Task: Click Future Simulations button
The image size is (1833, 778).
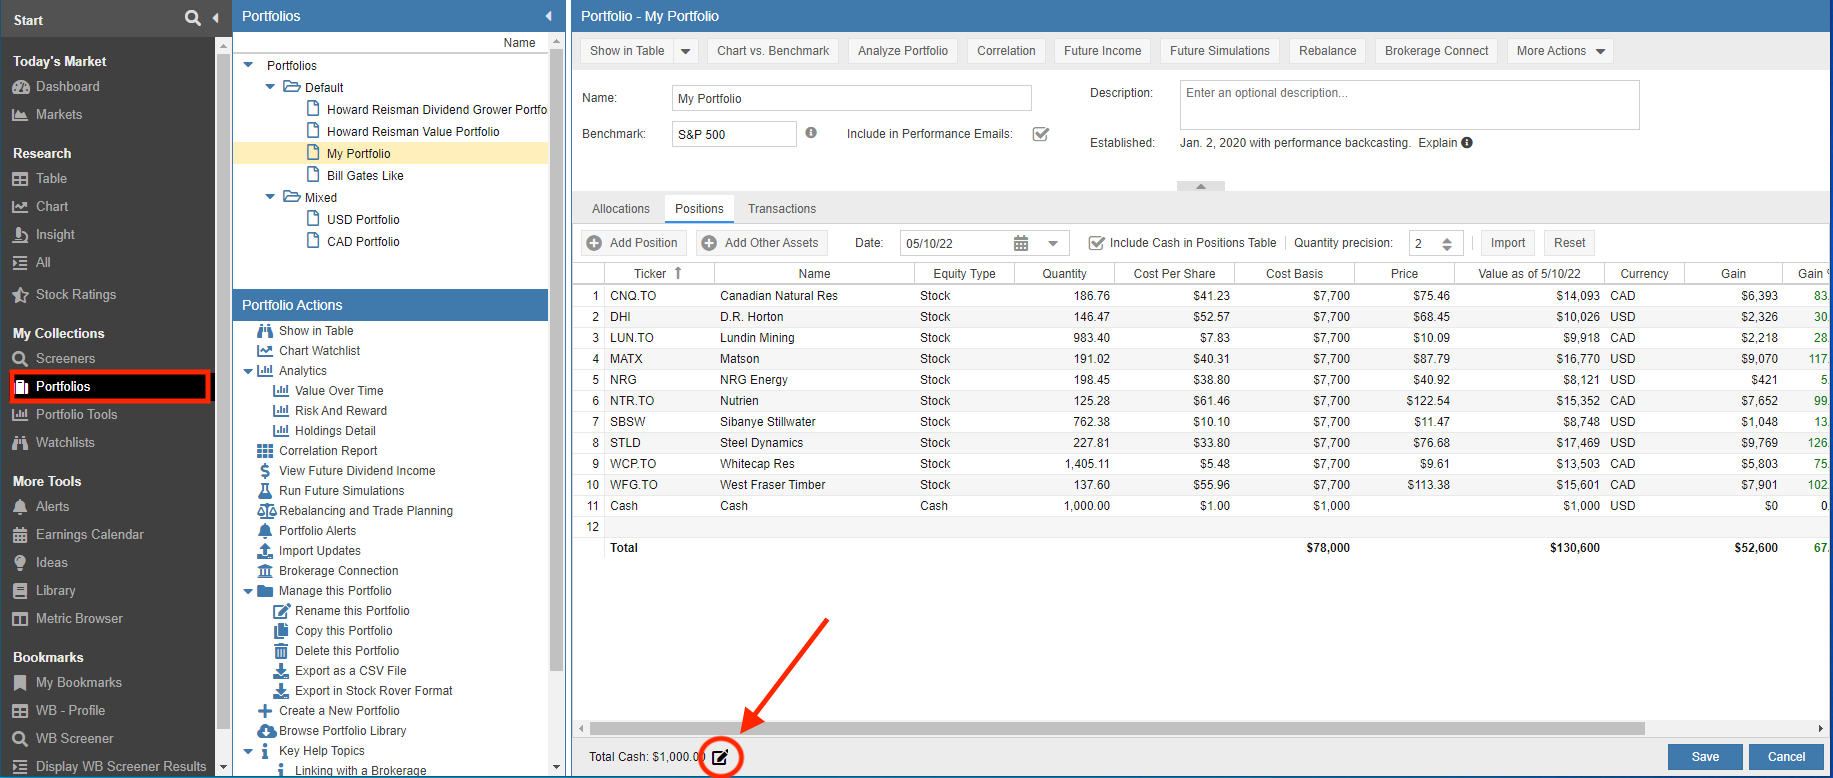Action: pos(1220,51)
